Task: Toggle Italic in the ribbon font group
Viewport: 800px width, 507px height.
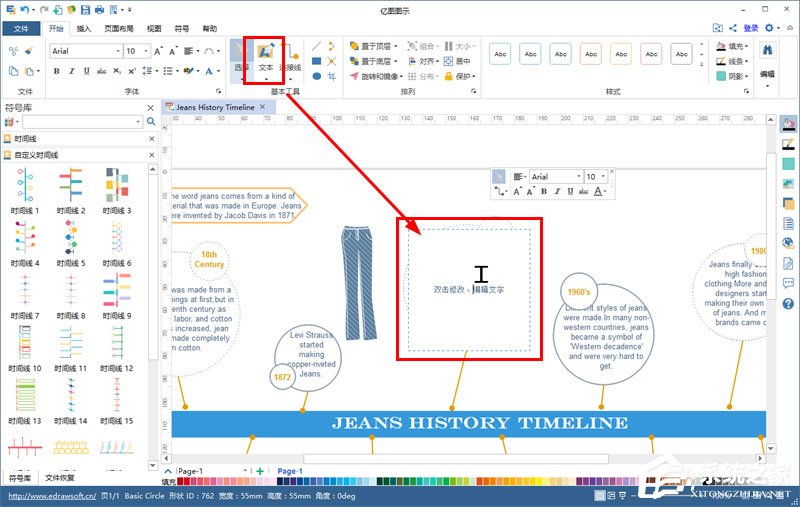Action: pos(71,71)
